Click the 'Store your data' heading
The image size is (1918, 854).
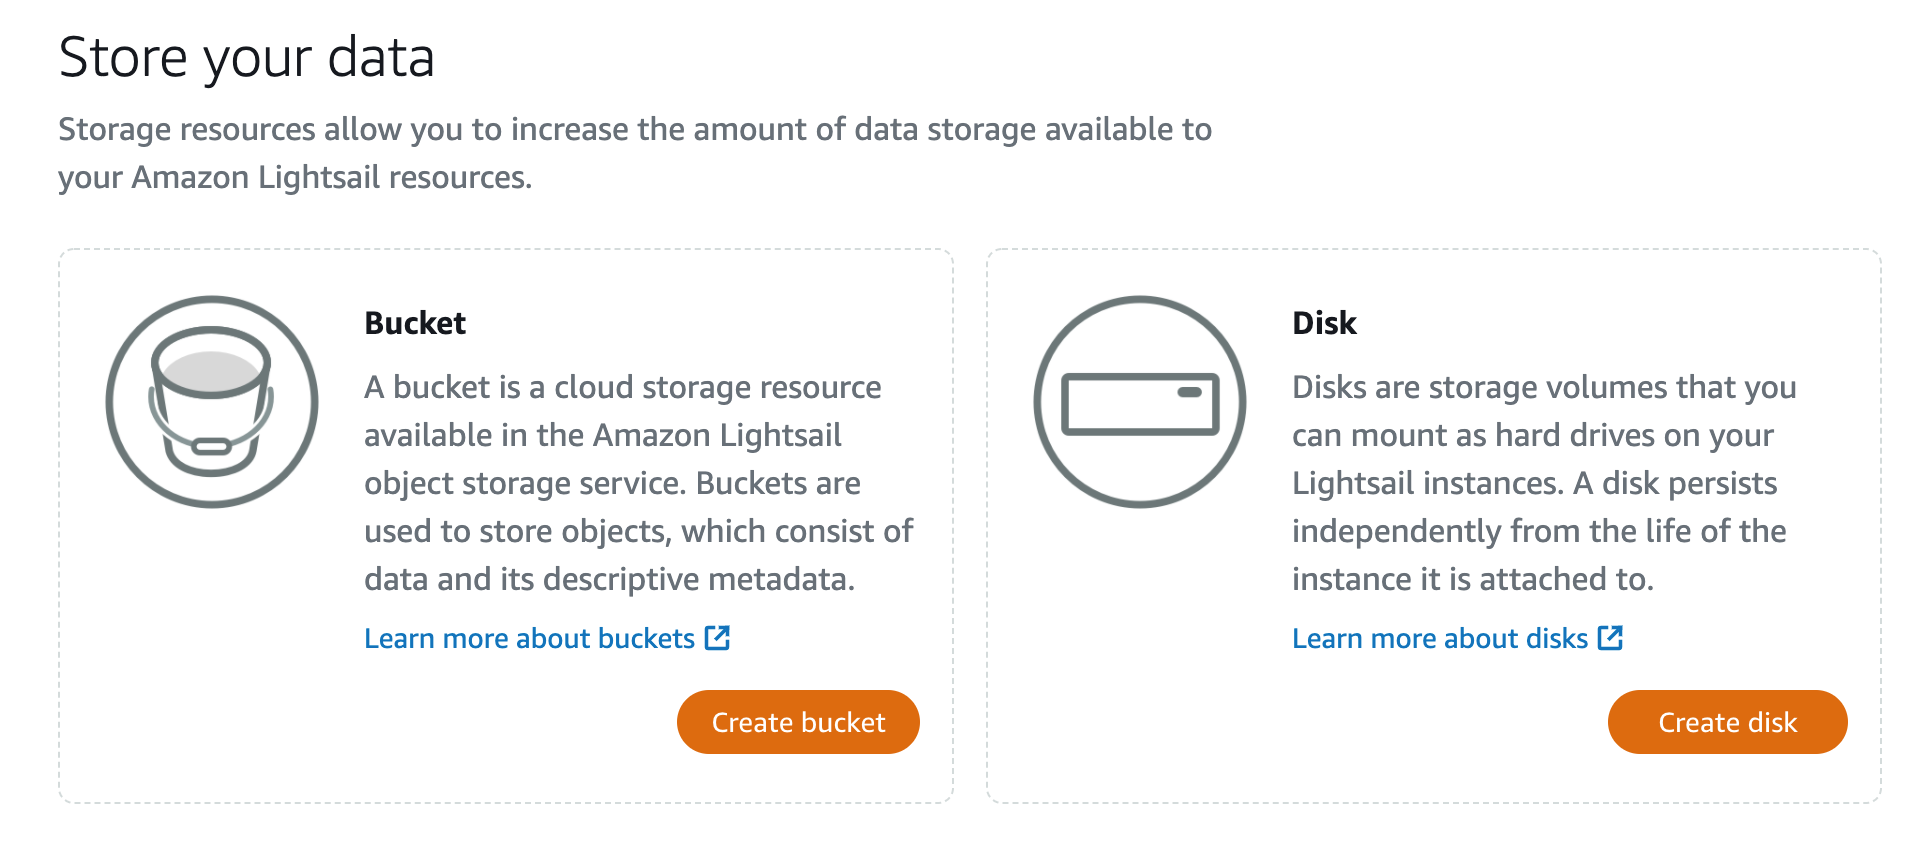coord(246,57)
